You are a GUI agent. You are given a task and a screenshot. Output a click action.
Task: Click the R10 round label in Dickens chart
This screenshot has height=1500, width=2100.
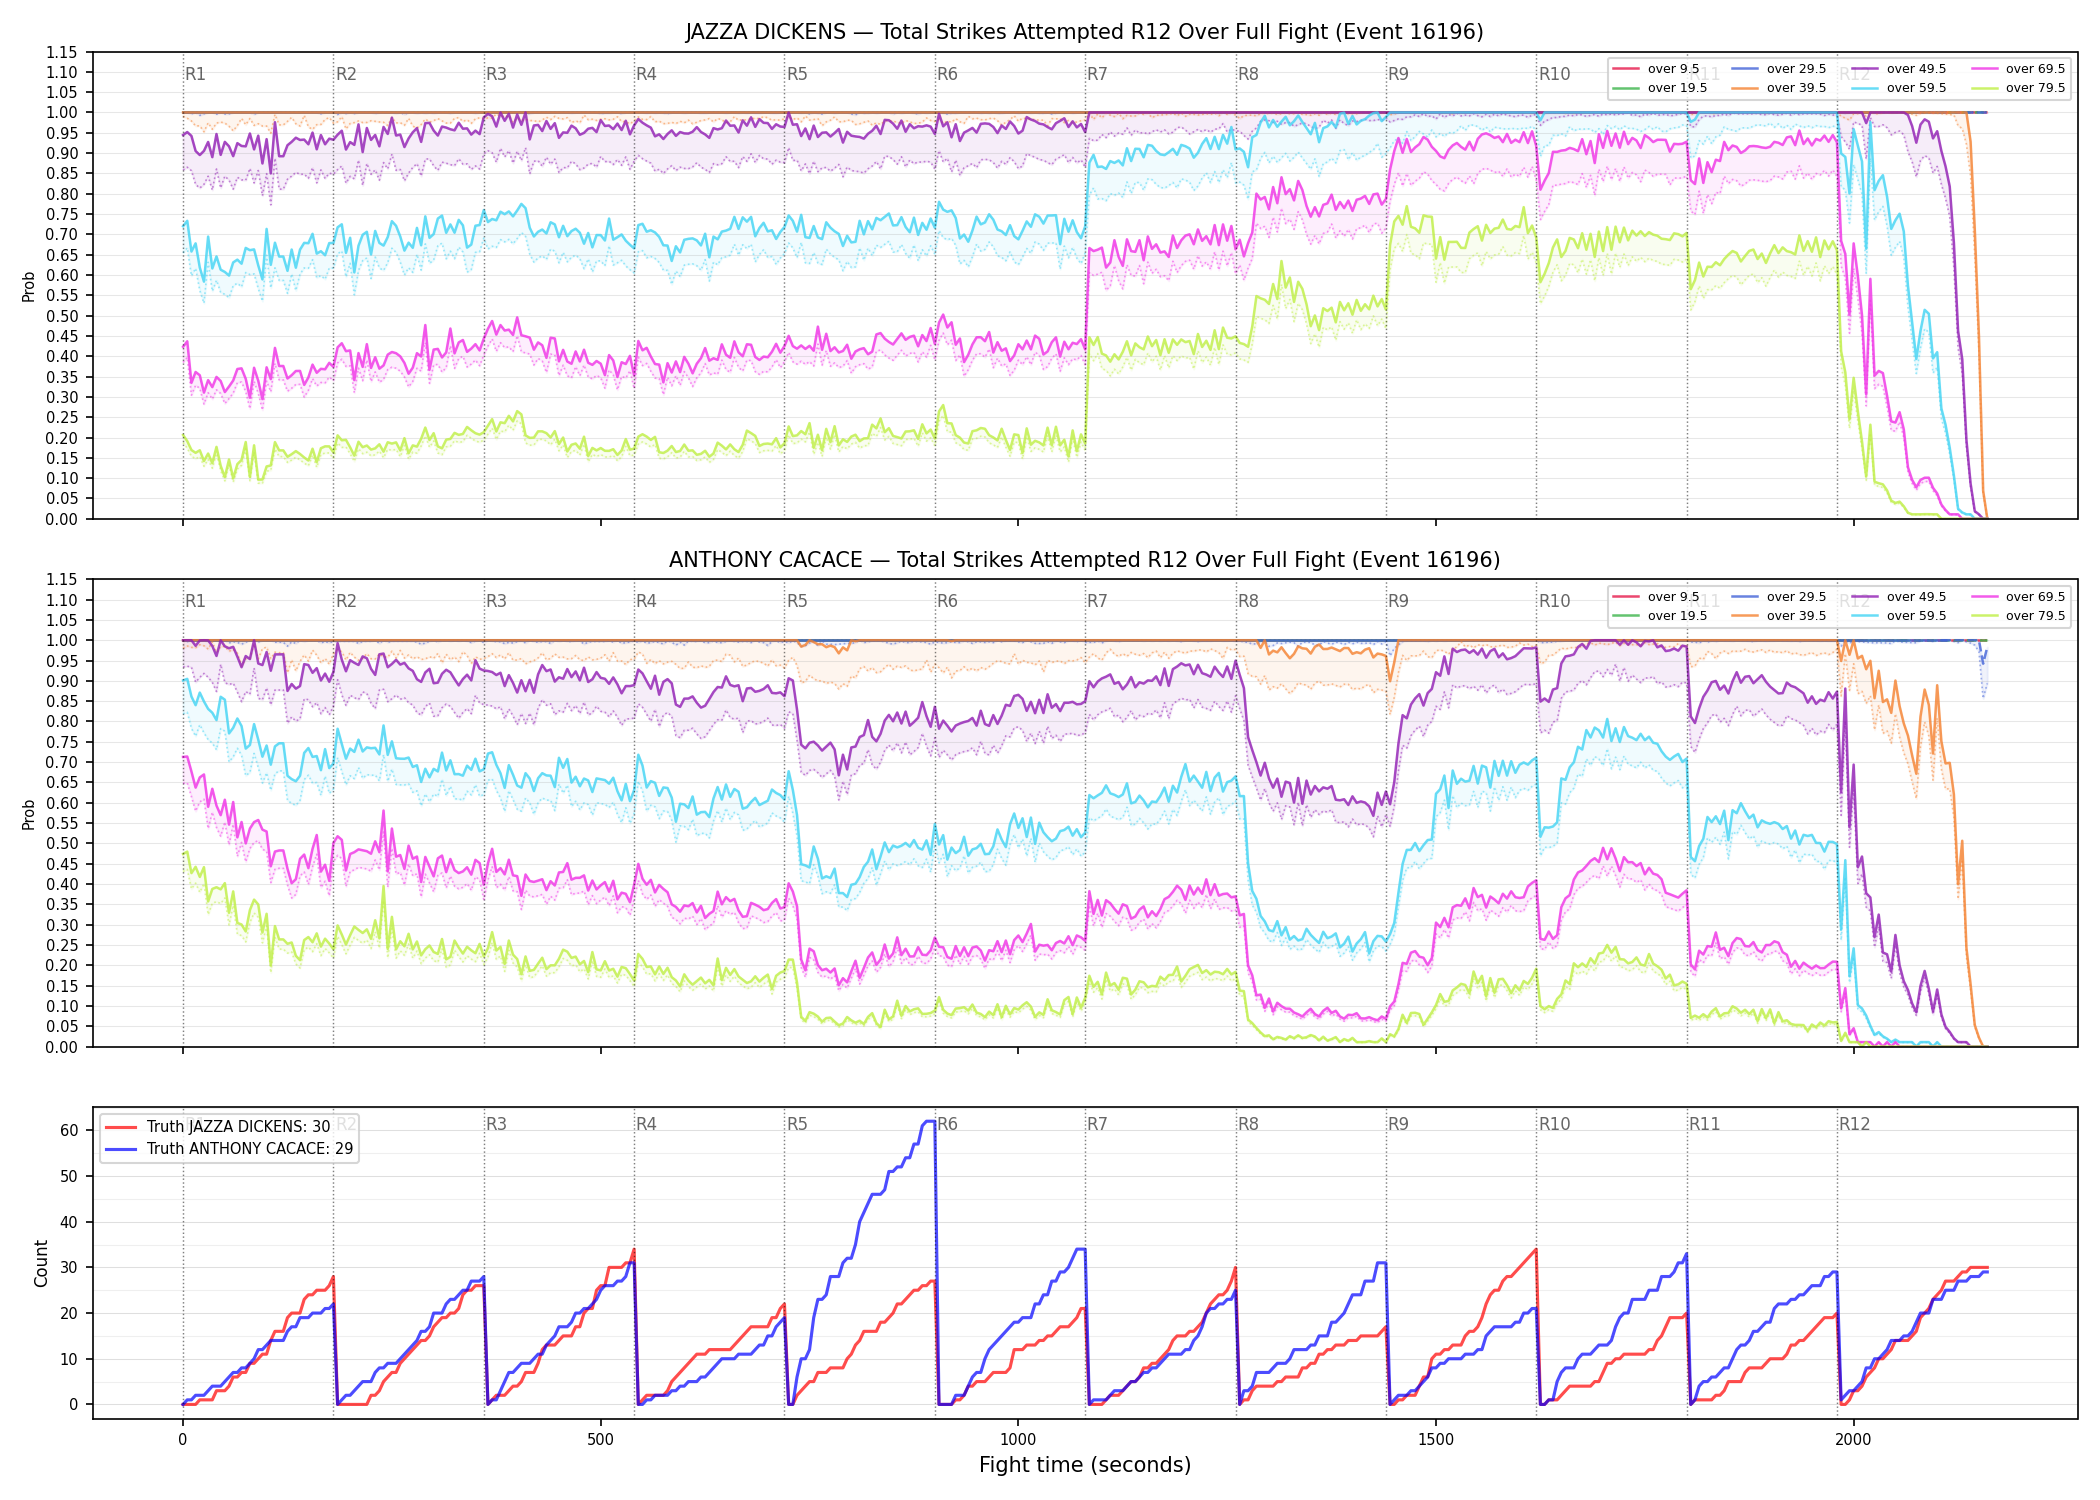[x=1554, y=74]
